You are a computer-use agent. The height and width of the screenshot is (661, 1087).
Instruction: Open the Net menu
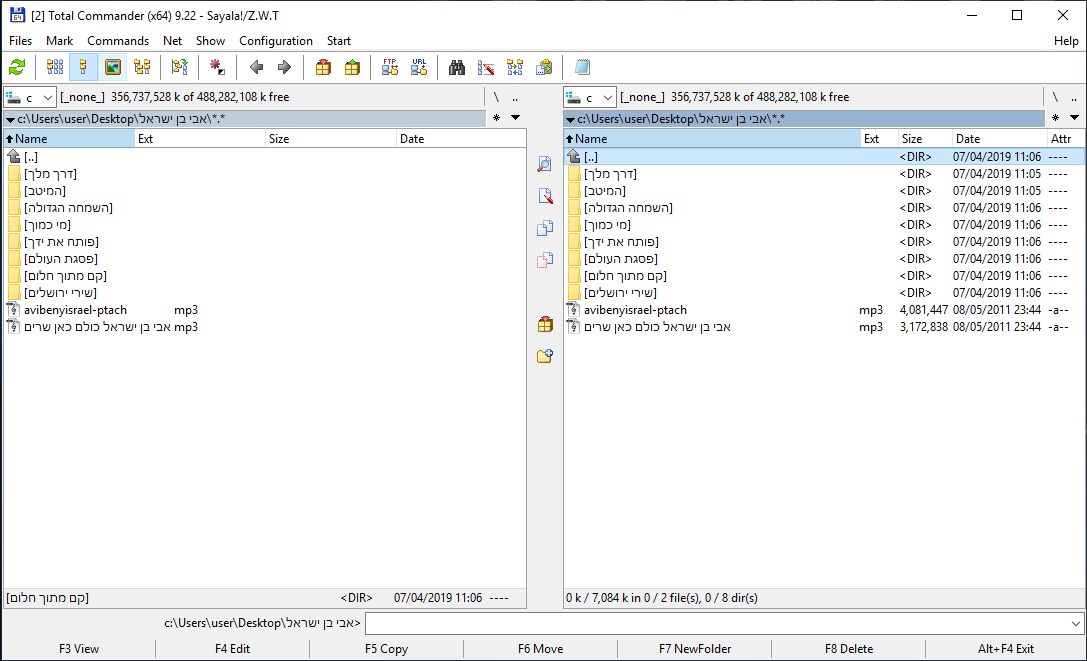tap(172, 41)
